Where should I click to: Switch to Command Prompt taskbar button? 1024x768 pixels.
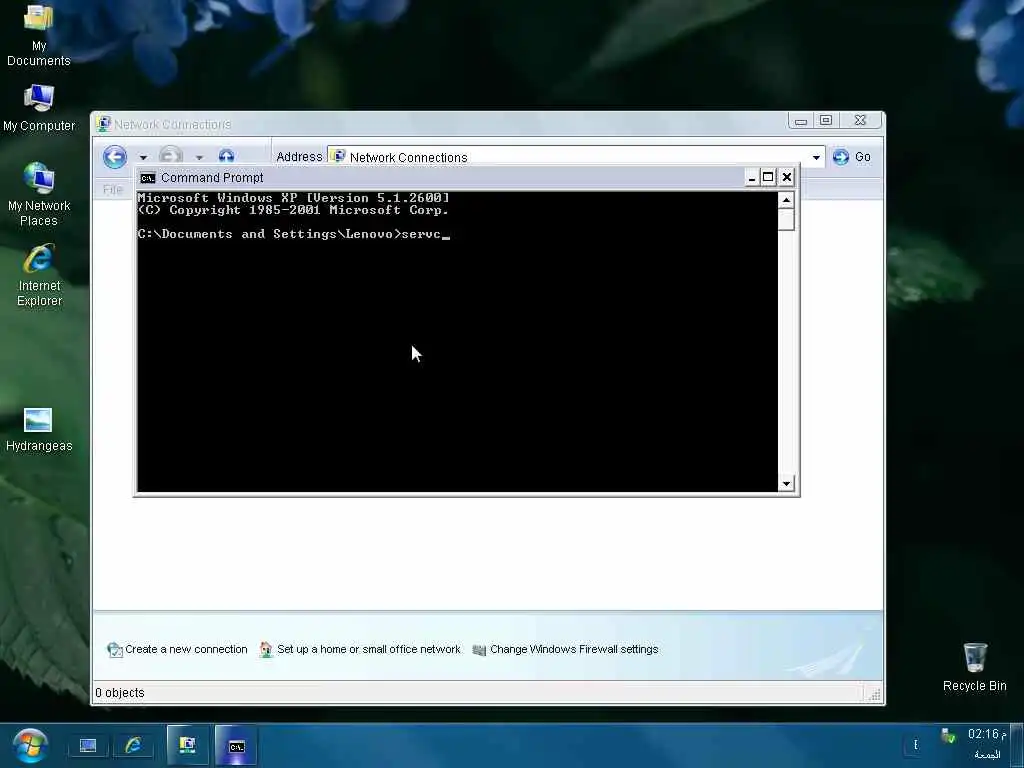coord(236,745)
